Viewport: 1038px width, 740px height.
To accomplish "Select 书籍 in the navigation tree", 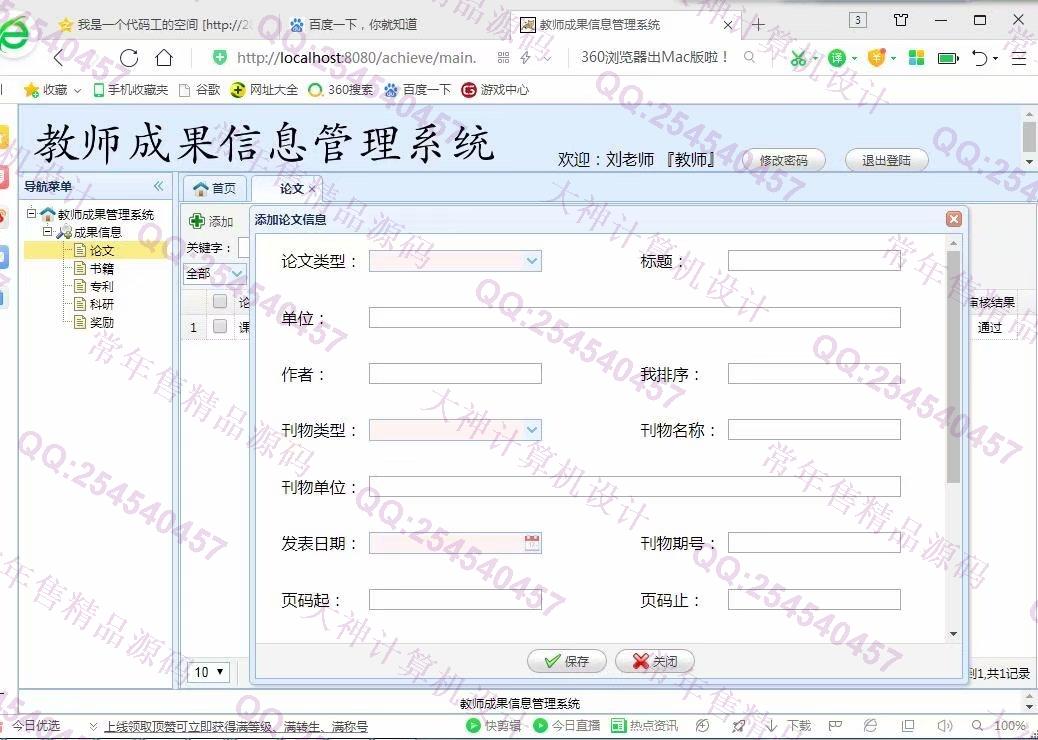I will [x=101, y=268].
